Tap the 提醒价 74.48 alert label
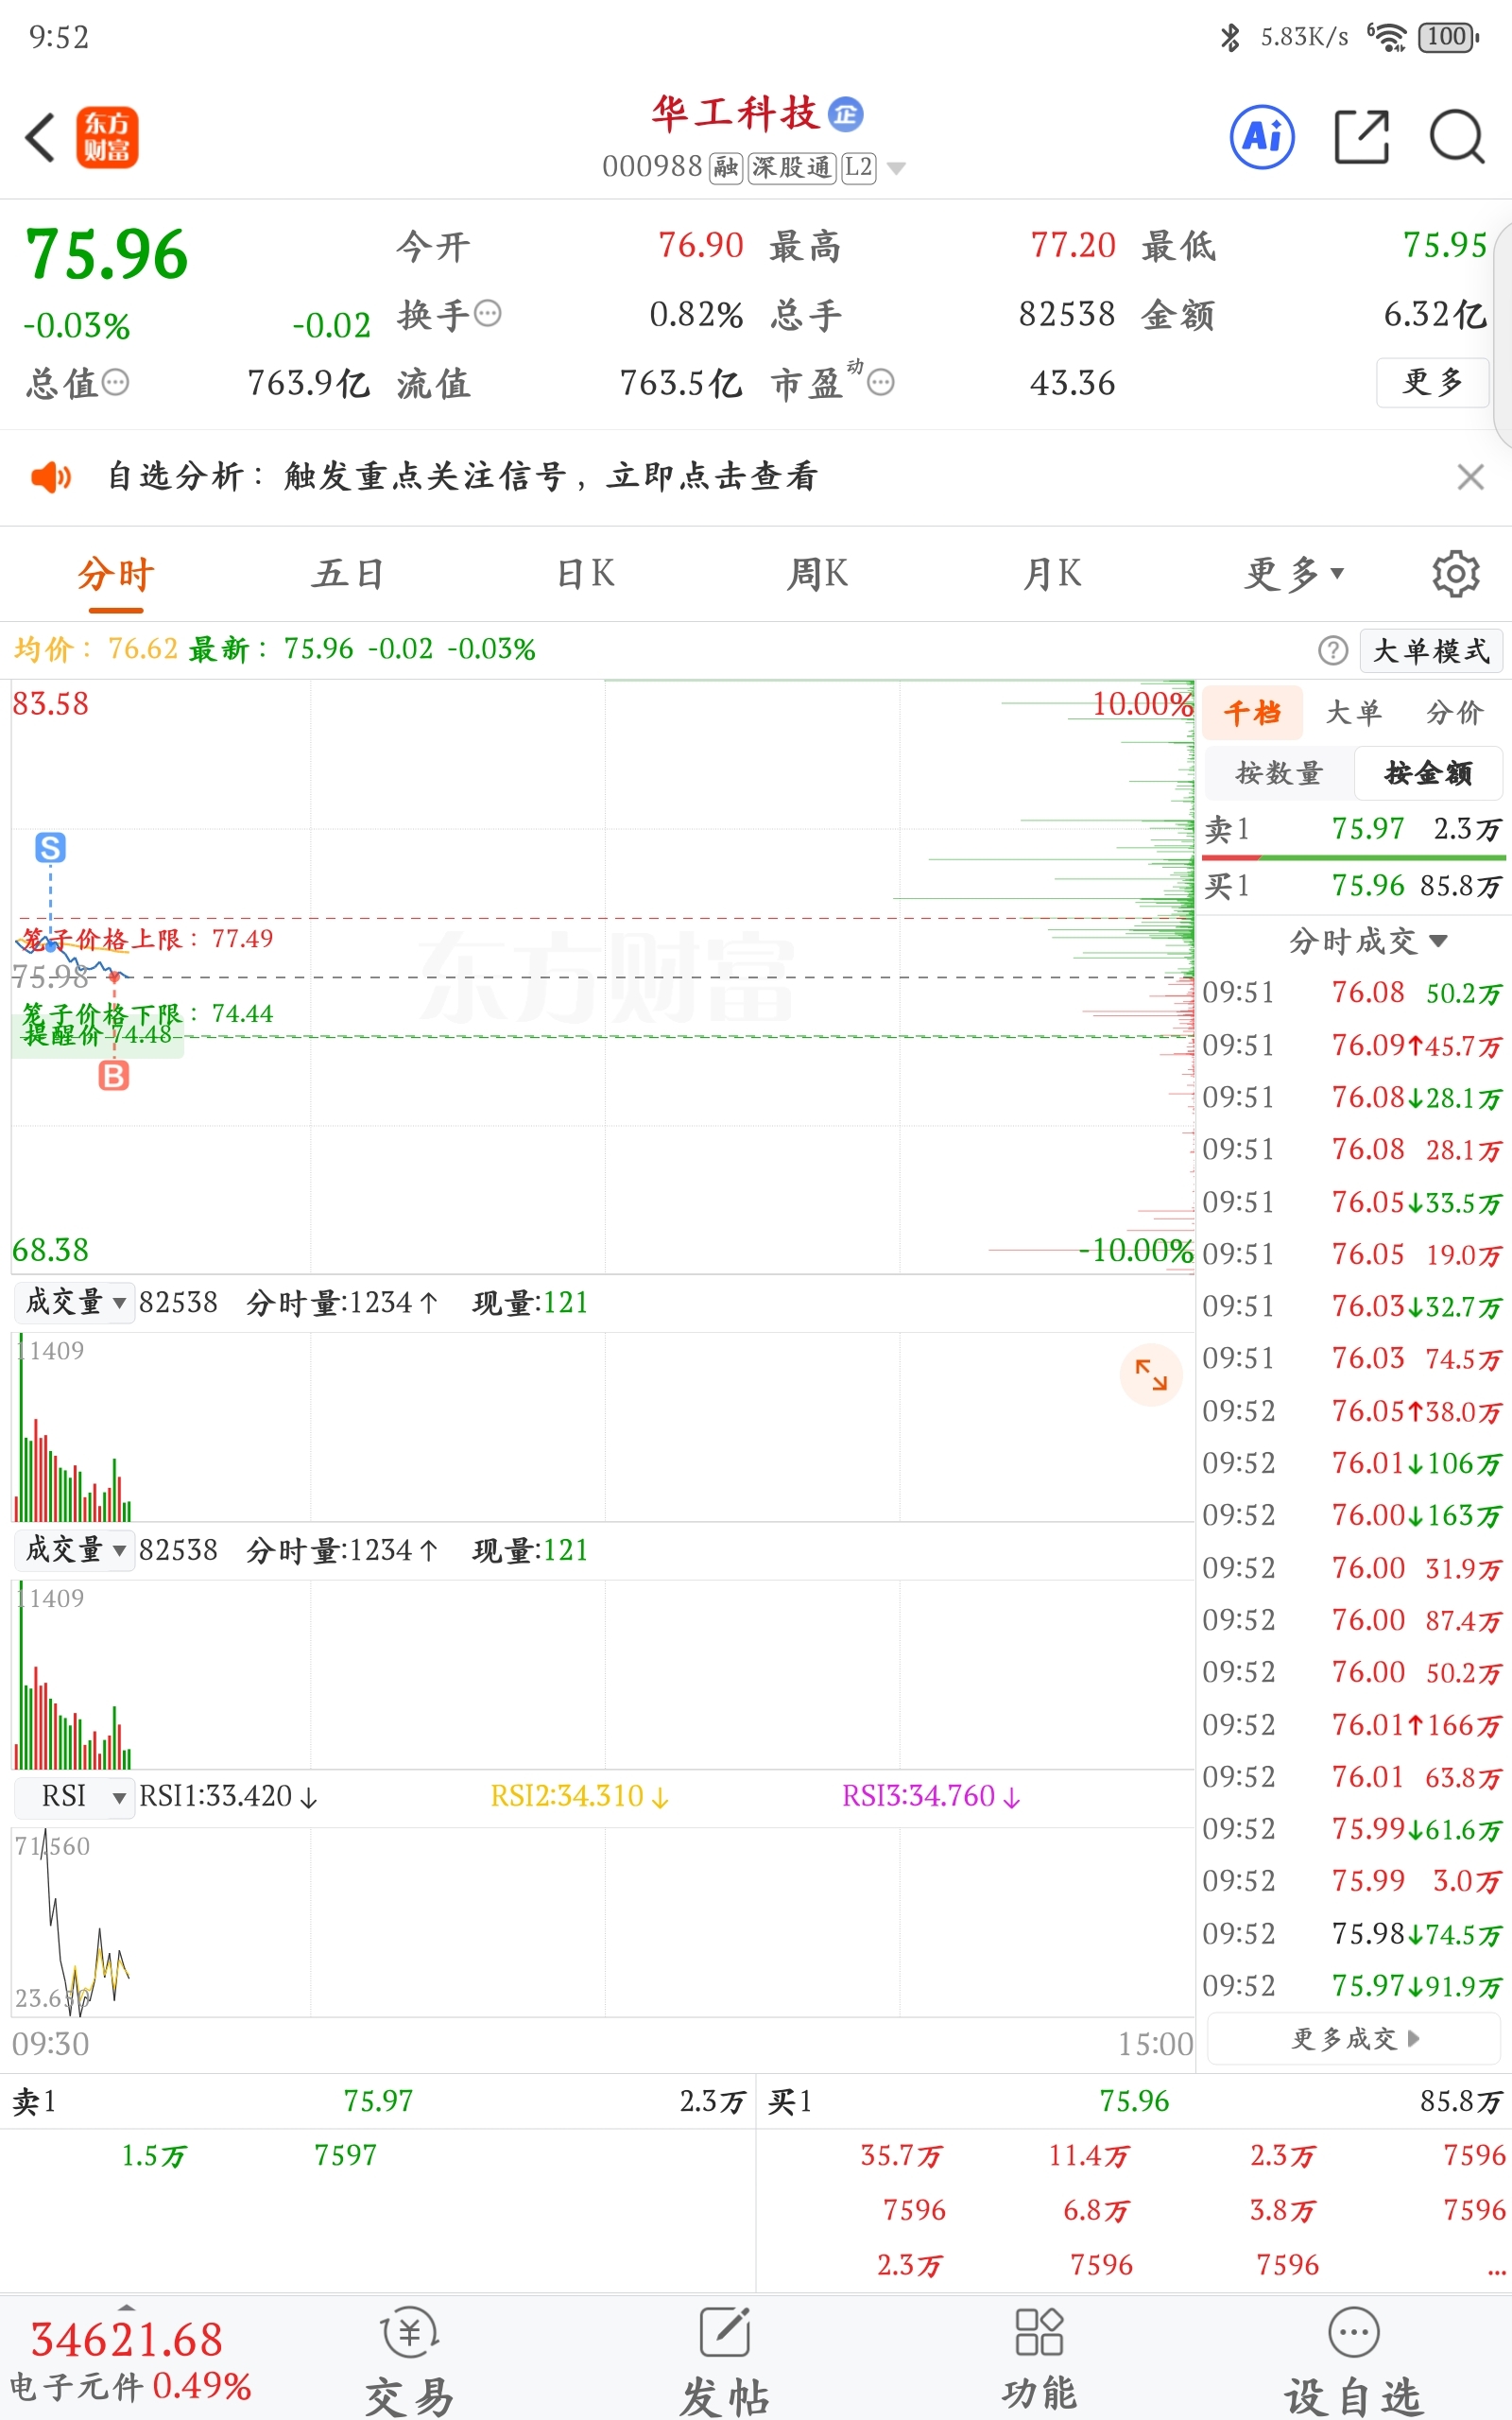 tap(98, 1035)
